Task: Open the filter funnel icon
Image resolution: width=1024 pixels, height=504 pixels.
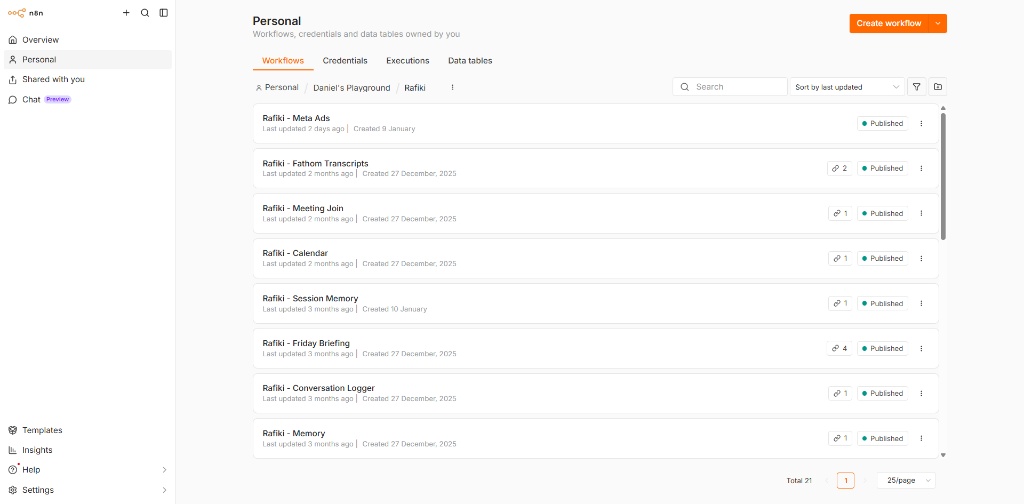Action: tap(917, 87)
